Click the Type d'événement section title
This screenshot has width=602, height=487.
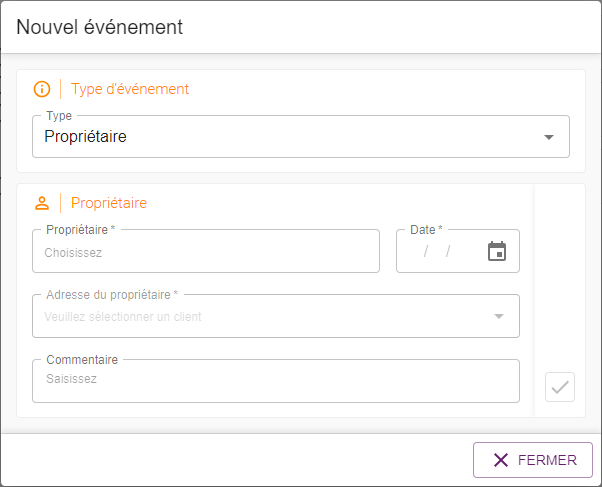pyautogui.click(x=130, y=89)
